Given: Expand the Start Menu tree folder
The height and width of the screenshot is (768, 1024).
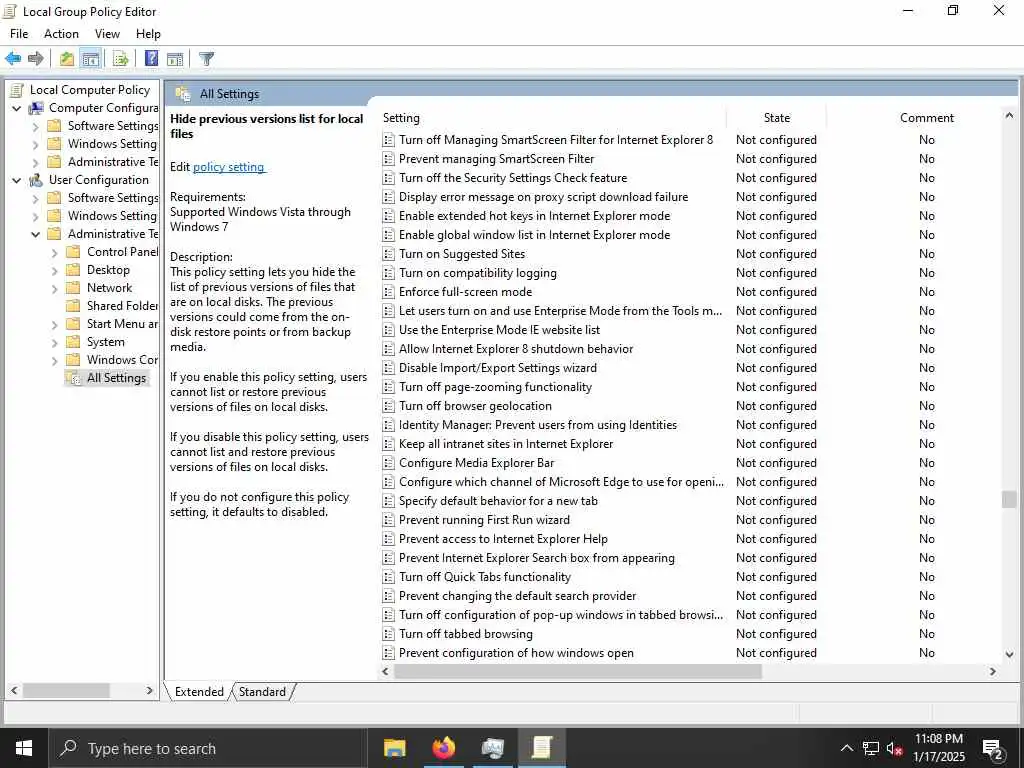Looking at the screenshot, I should [55, 325].
